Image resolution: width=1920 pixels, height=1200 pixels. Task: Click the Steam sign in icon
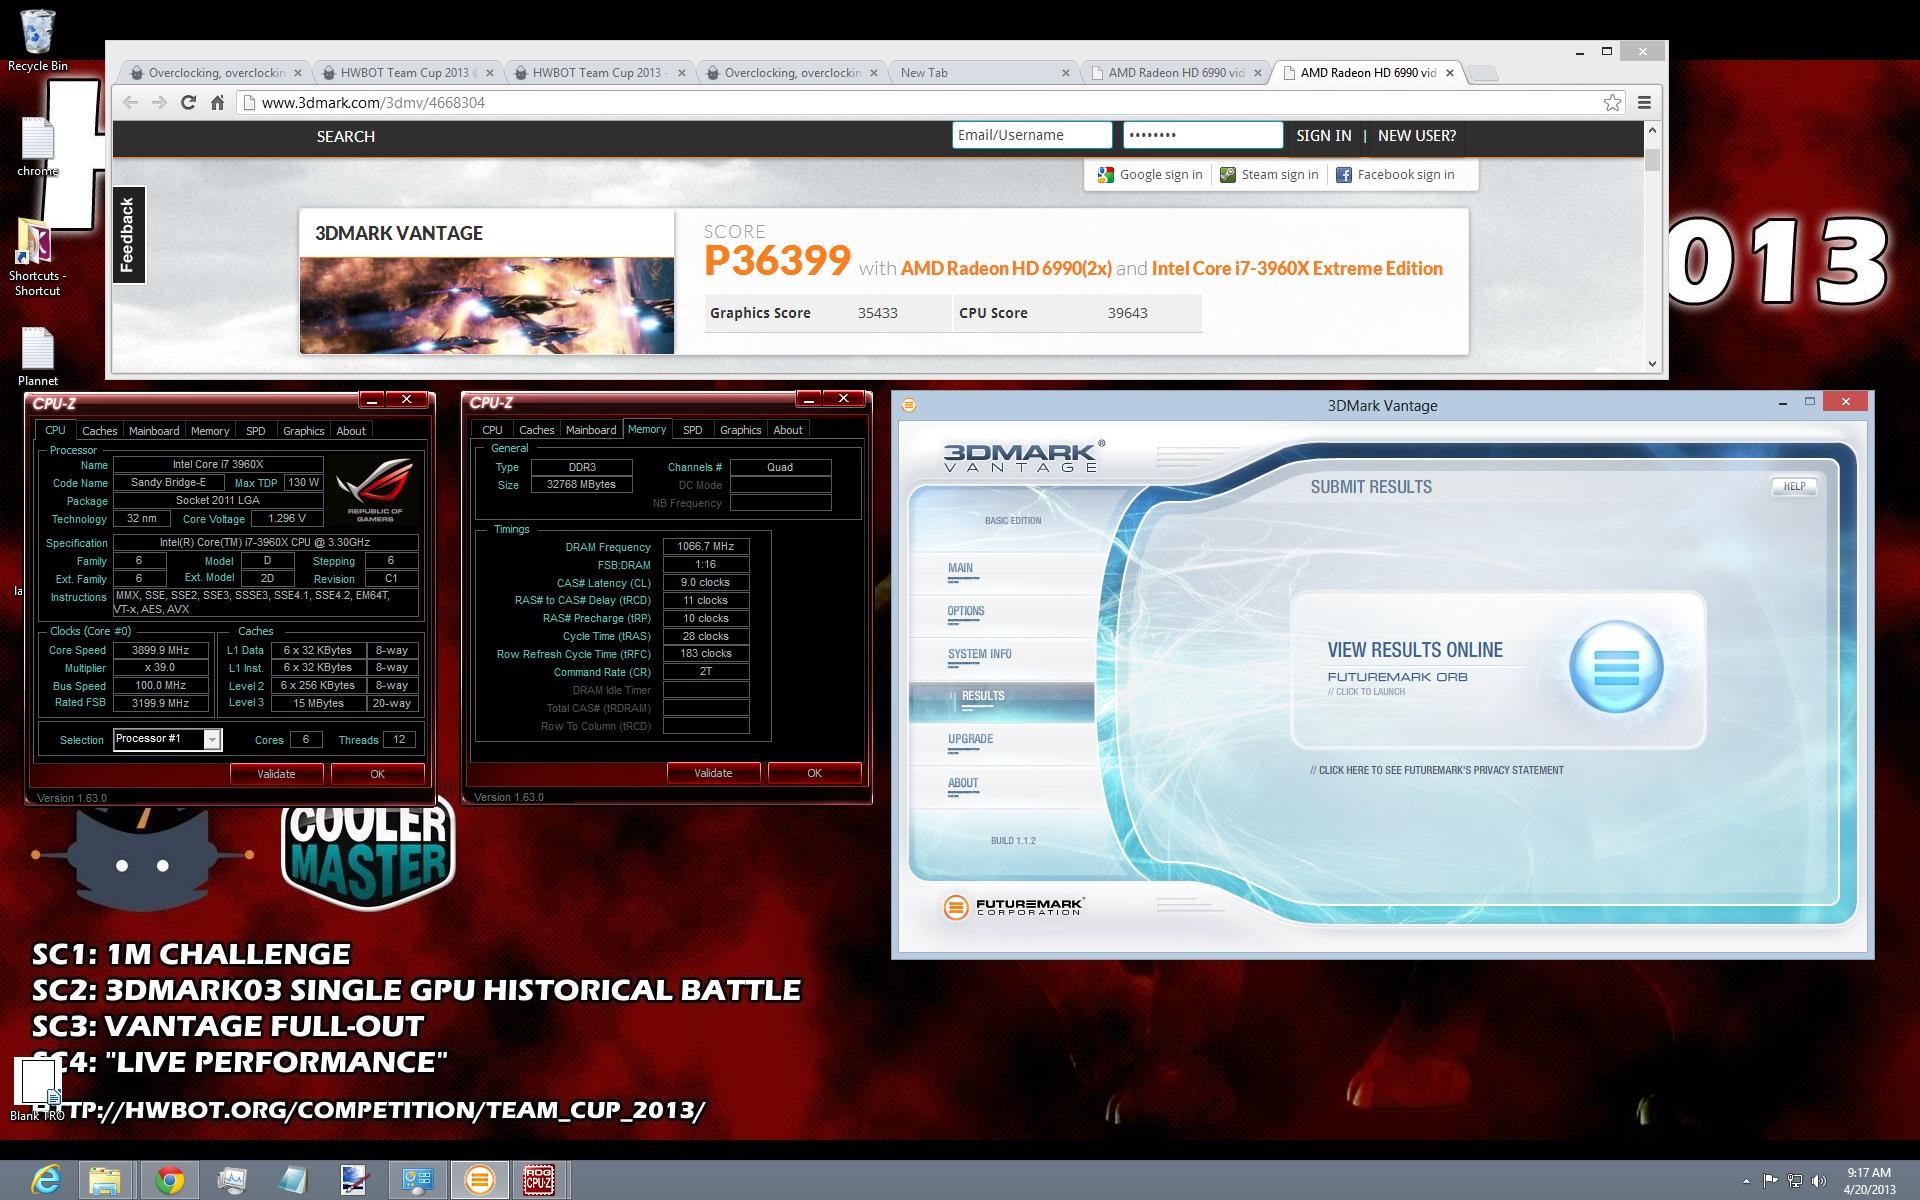[1227, 175]
